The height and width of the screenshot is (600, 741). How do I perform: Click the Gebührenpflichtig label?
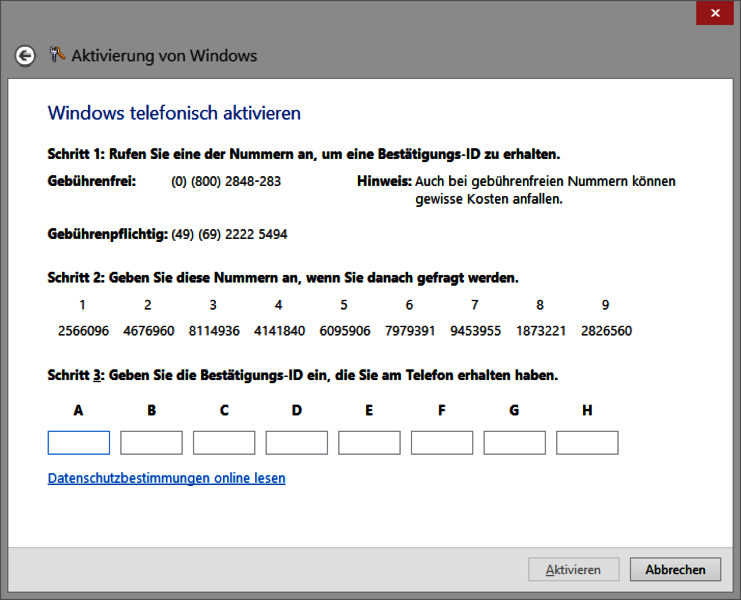coord(108,234)
